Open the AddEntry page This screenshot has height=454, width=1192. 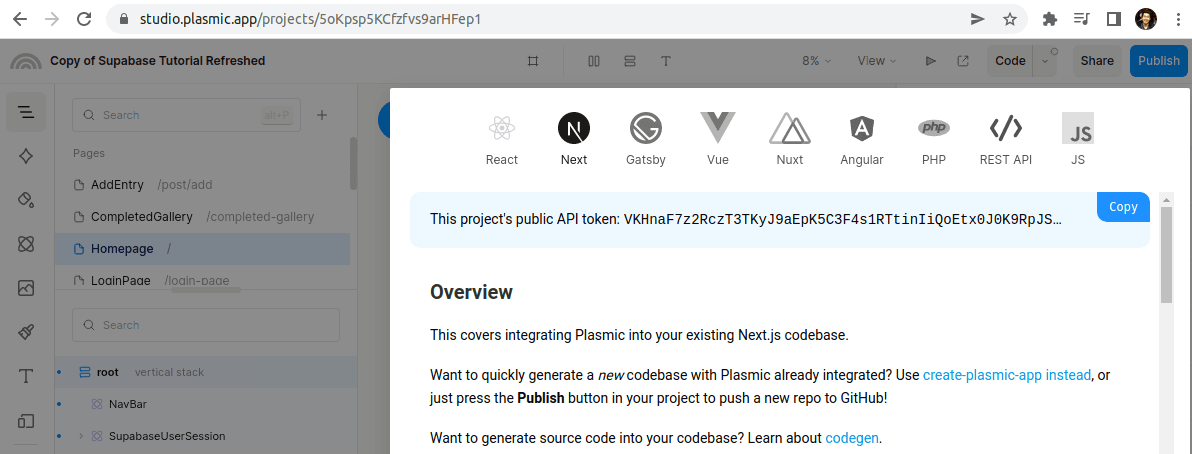(x=202, y=185)
